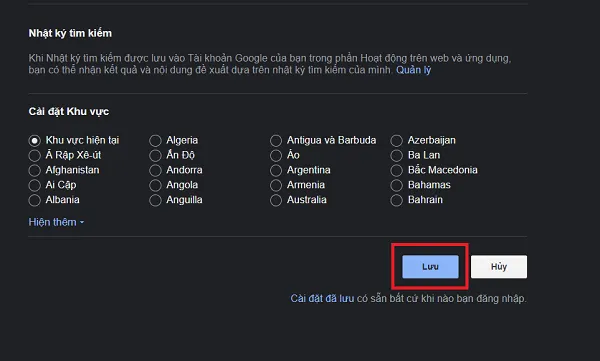Select Azerbaijan region radio button
The image size is (600, 361).
point(396,140)
